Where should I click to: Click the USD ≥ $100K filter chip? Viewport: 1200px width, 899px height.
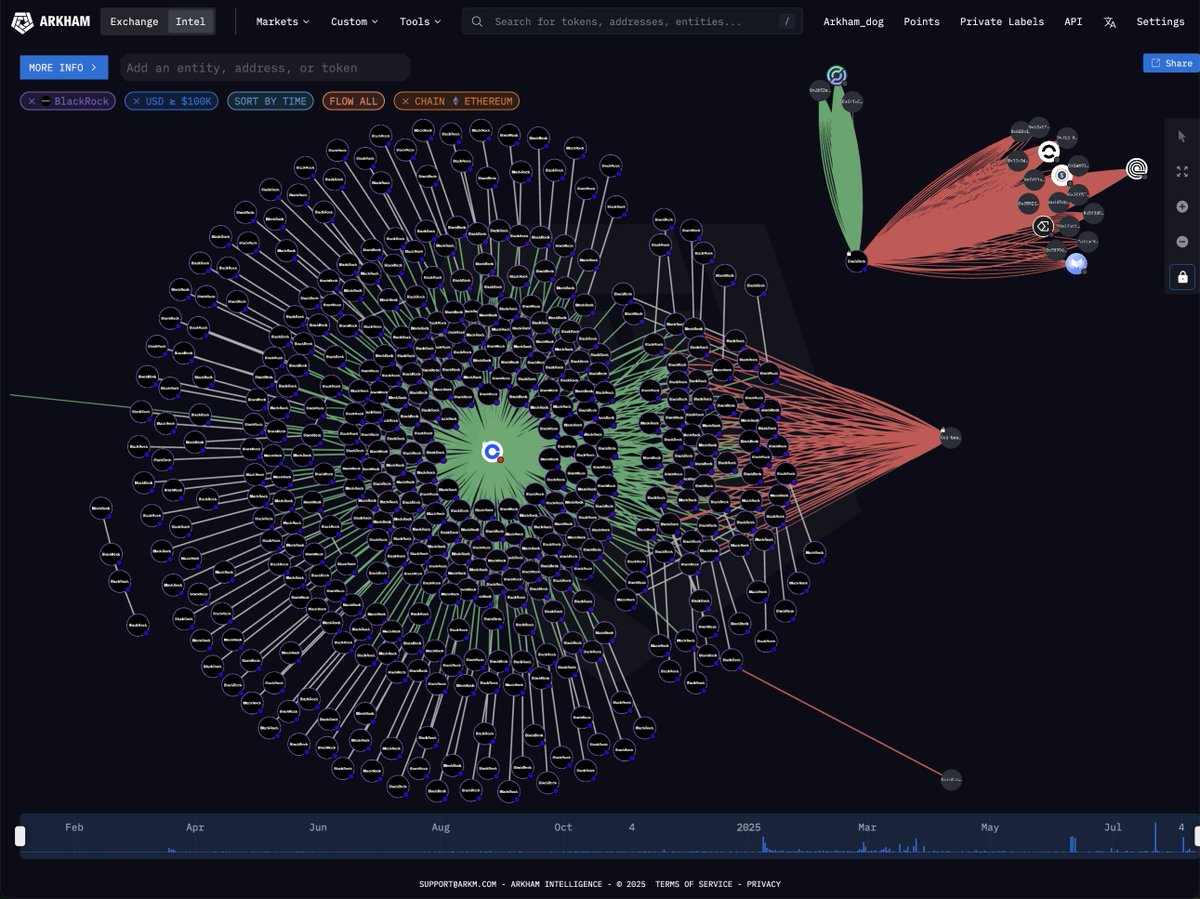pos(171,101)
